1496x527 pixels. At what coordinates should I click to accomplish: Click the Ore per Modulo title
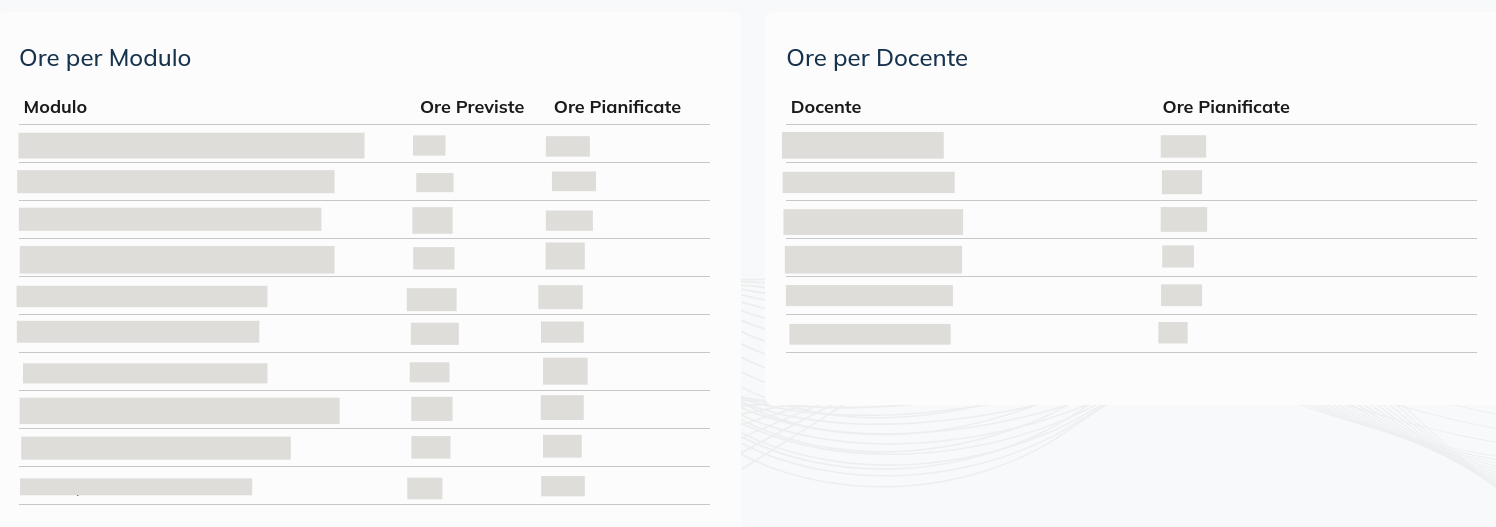tap(105, 58)
